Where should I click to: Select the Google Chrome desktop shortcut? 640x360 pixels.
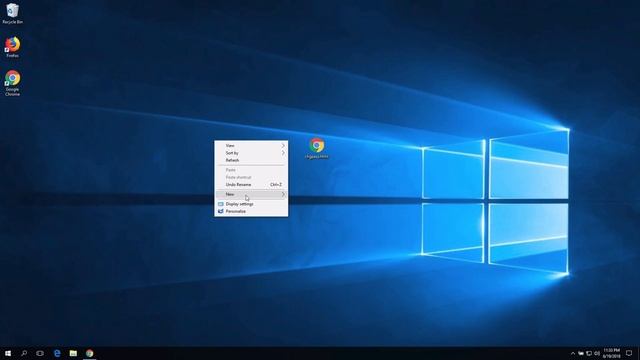point(12,83)
